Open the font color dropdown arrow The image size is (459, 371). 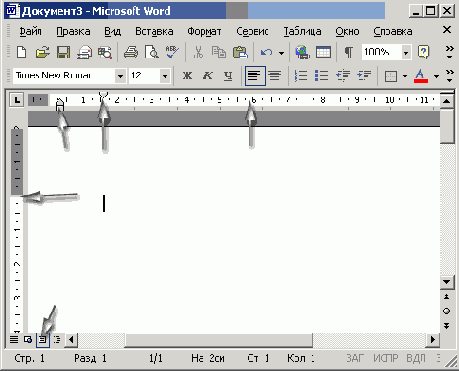click(x=436, y=76)
